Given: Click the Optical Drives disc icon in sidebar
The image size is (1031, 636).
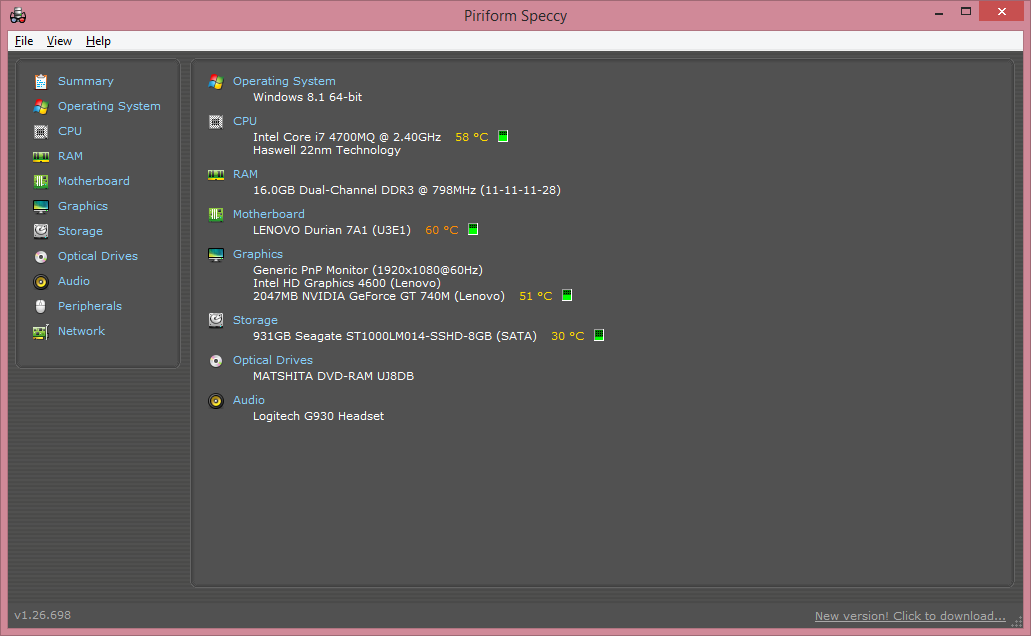Looking at the screenshot, I should point(41,257).
